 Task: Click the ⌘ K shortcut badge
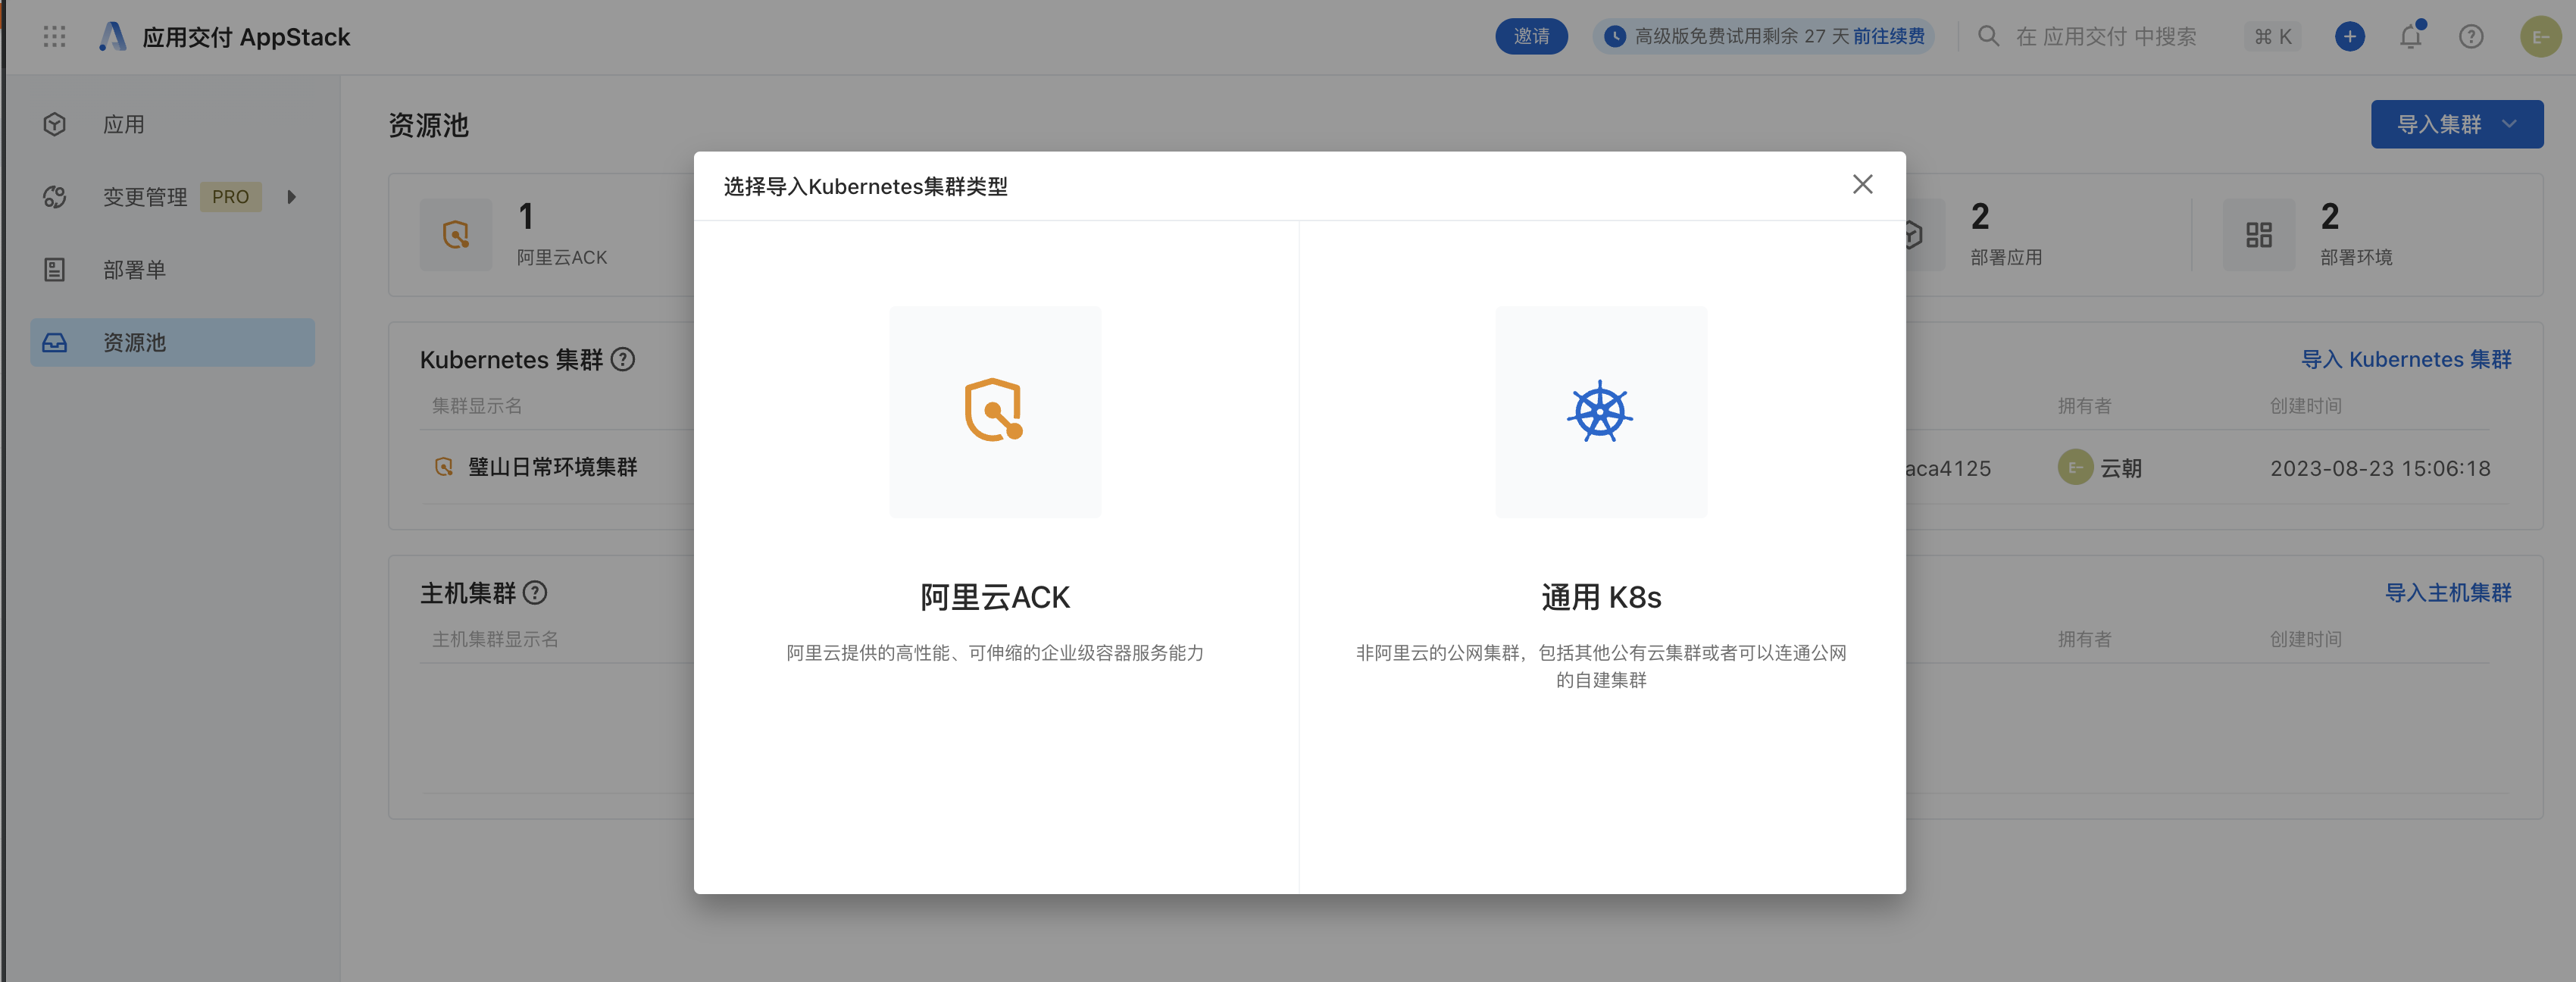coord(2272,37)
